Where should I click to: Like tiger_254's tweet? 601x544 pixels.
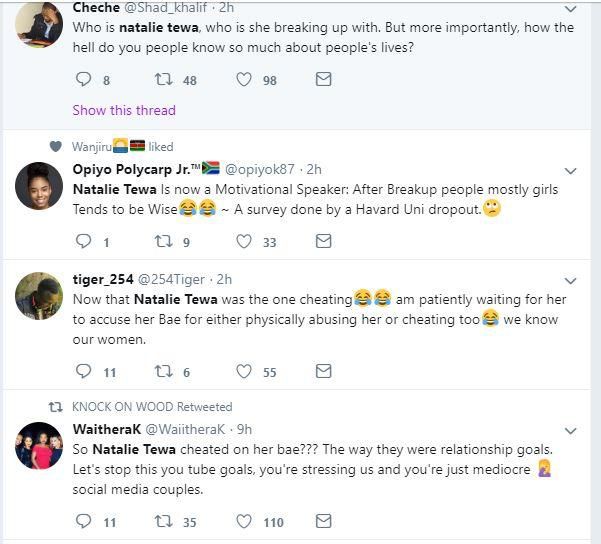click(x=244, y=371)
